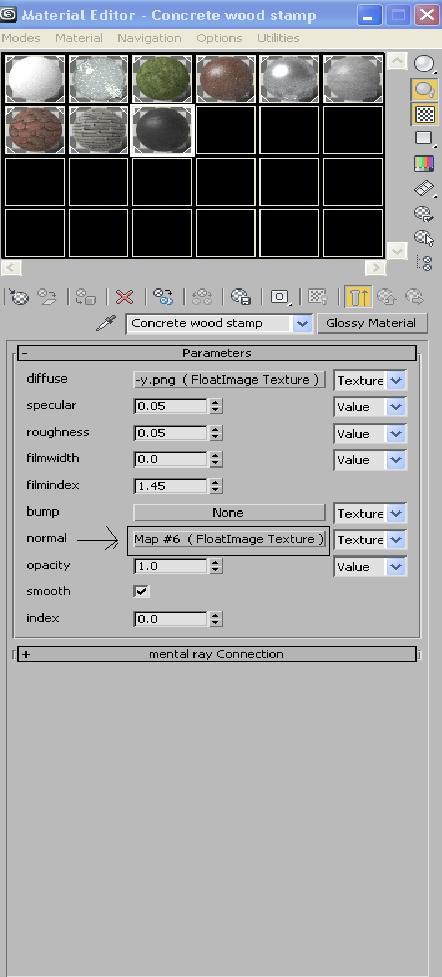The width and height of the screenshot is (442, 977).
Task: Click the roughness spinner arrows
Action: coord(216,434)
